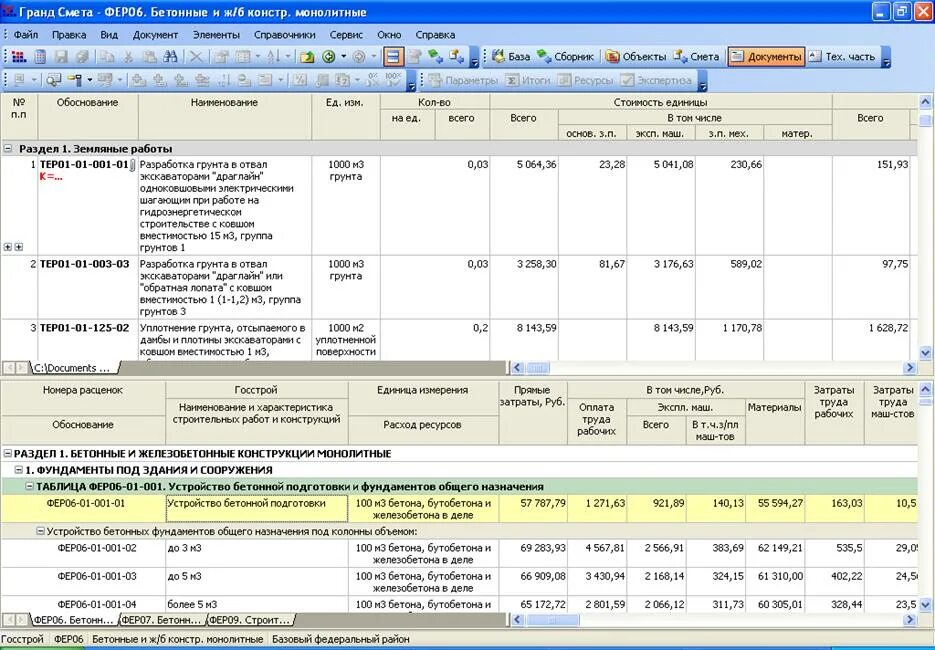This screenshot has width=935, height=650.
Task: Open the Элементы menu
Action: 216,35
